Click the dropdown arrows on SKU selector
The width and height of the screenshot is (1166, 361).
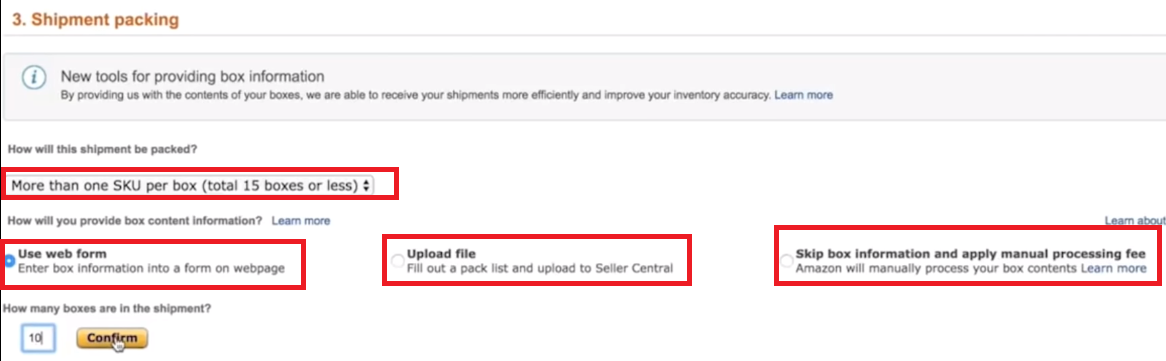365,185
